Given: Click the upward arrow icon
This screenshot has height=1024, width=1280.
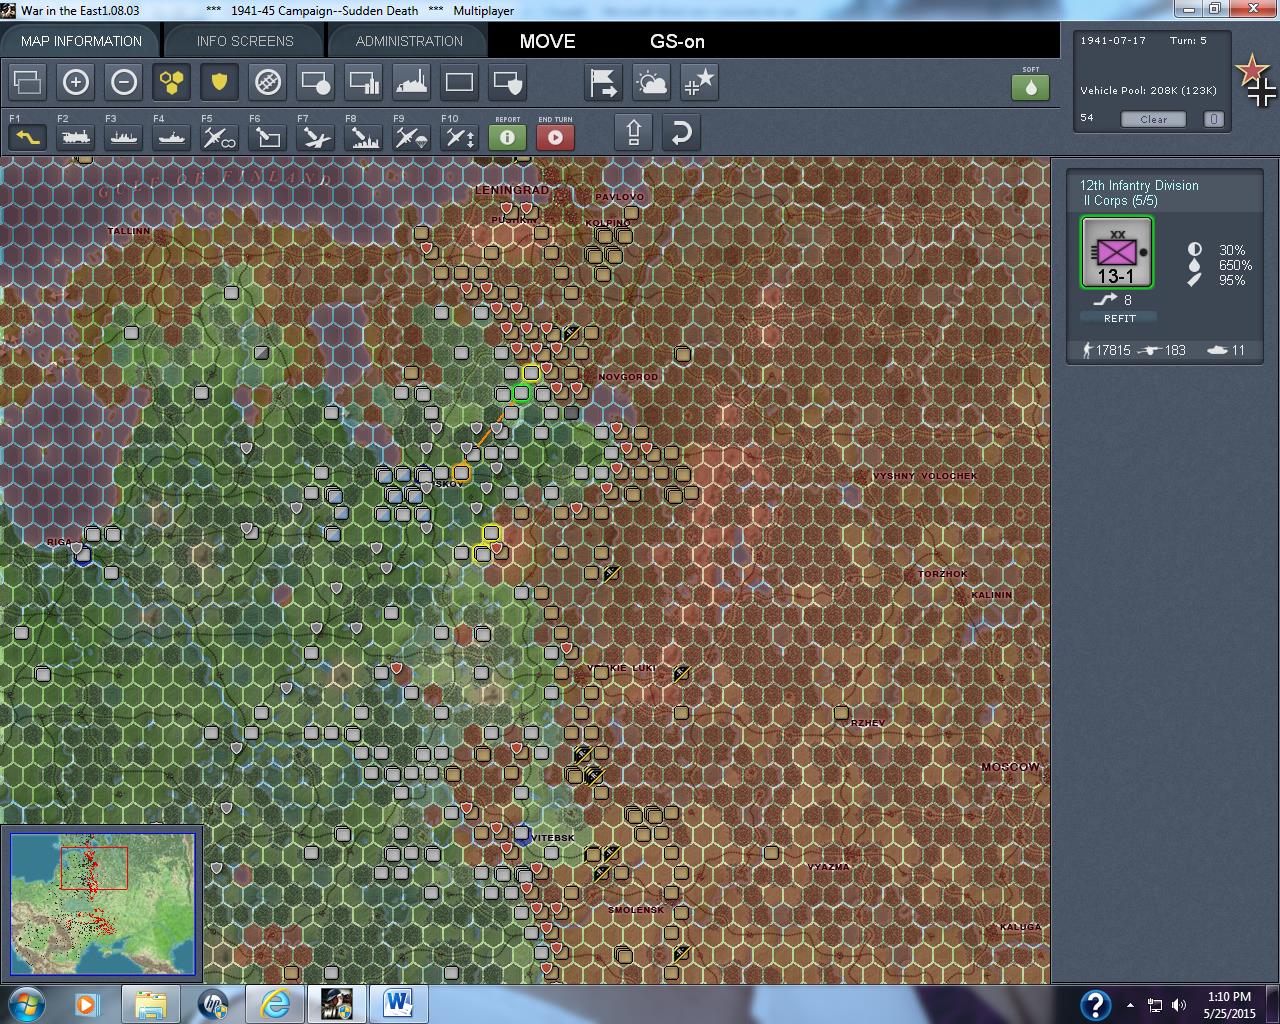Looking at the screenshot, I should pos(633,133).
